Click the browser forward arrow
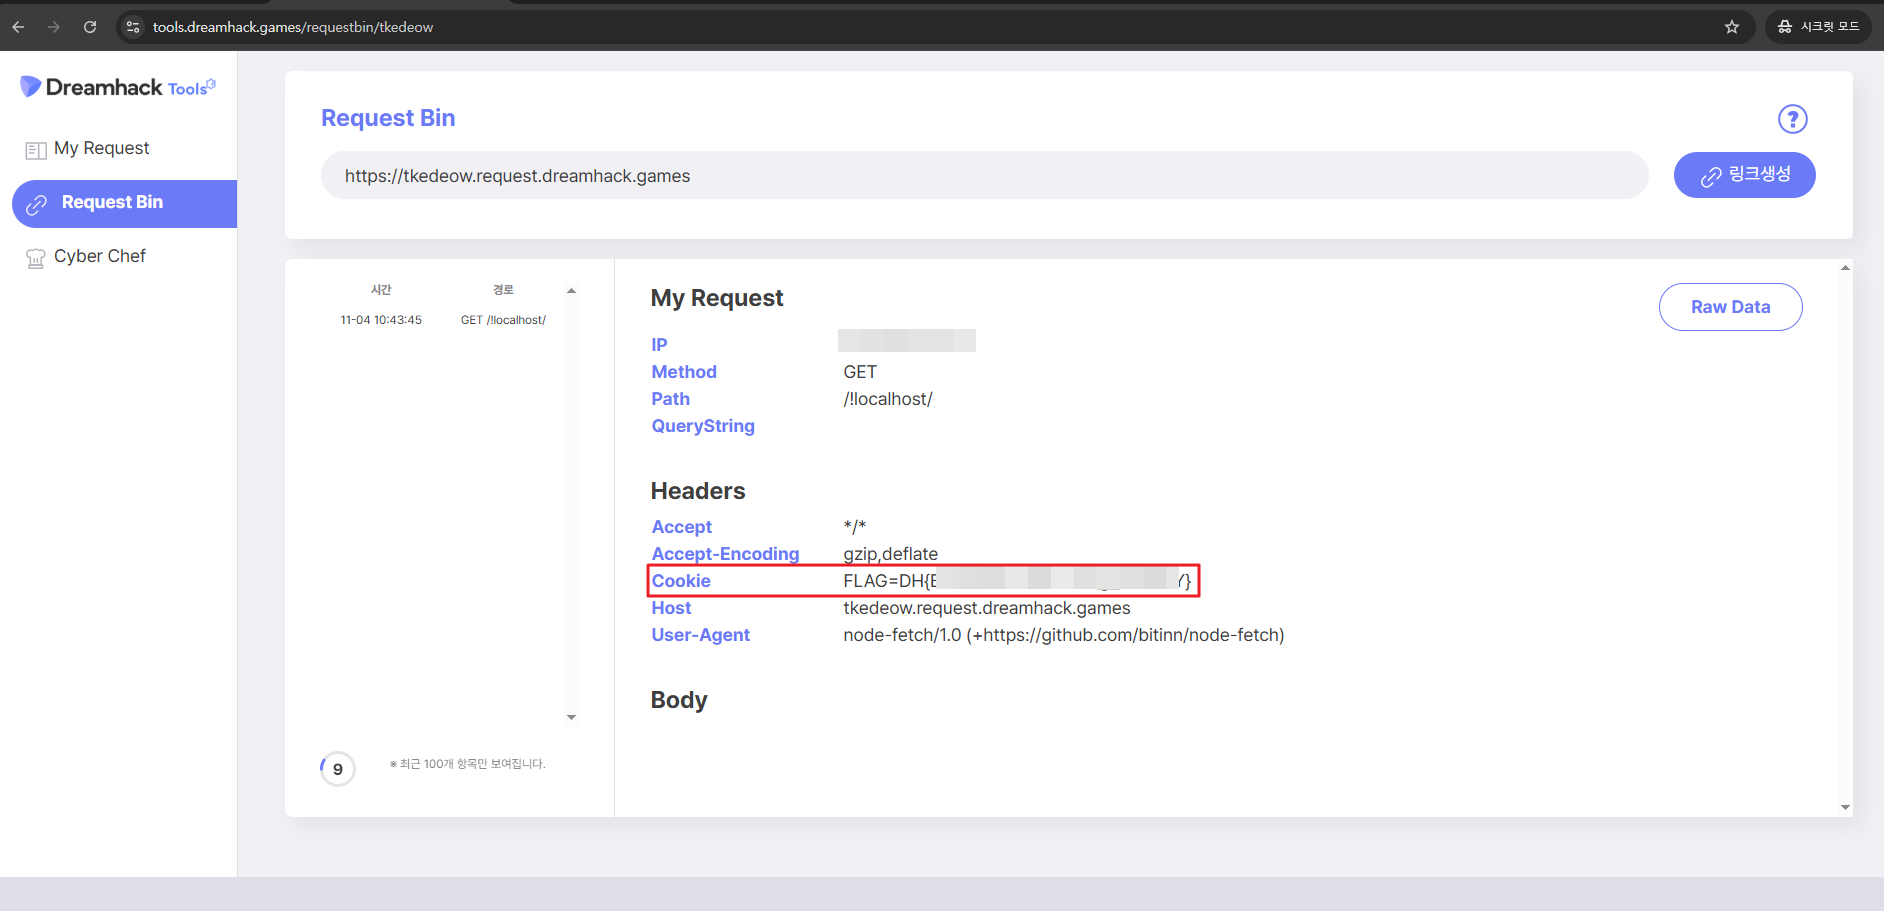1884x911 pixels. pos(54,27)
